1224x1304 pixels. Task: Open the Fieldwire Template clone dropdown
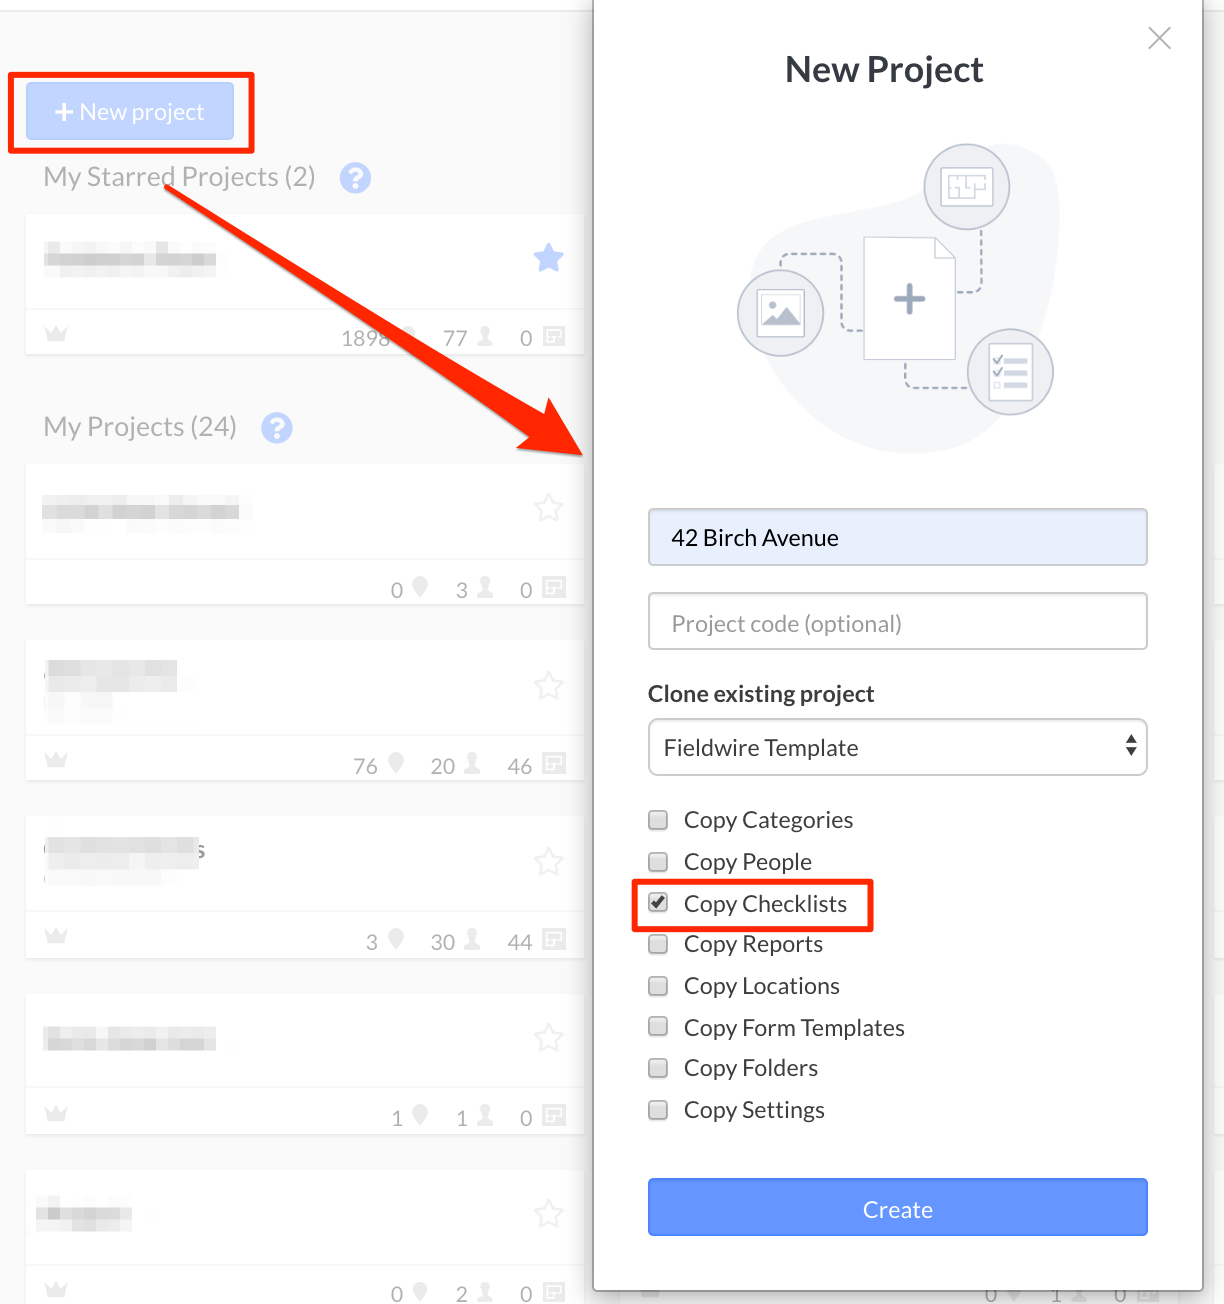click(897, 747)
